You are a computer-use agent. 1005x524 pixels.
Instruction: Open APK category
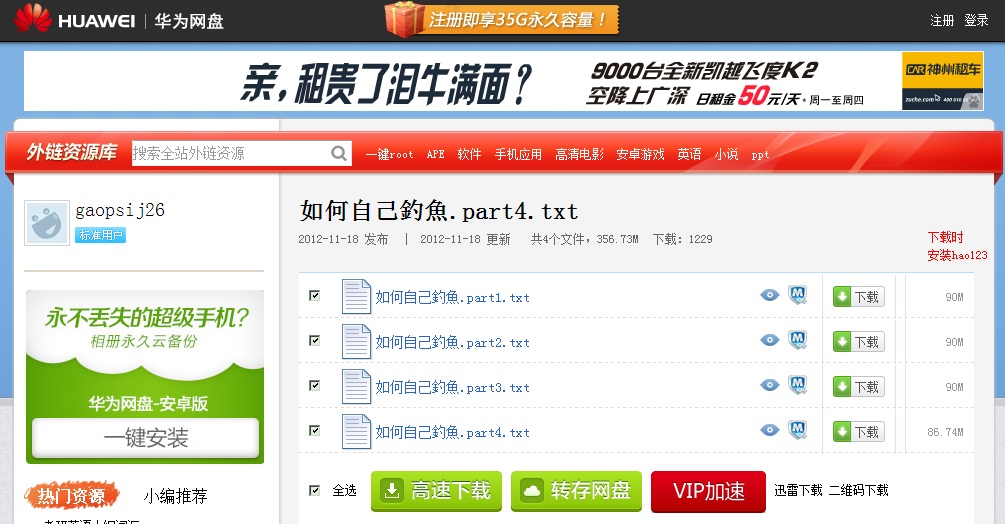(435, 154)
